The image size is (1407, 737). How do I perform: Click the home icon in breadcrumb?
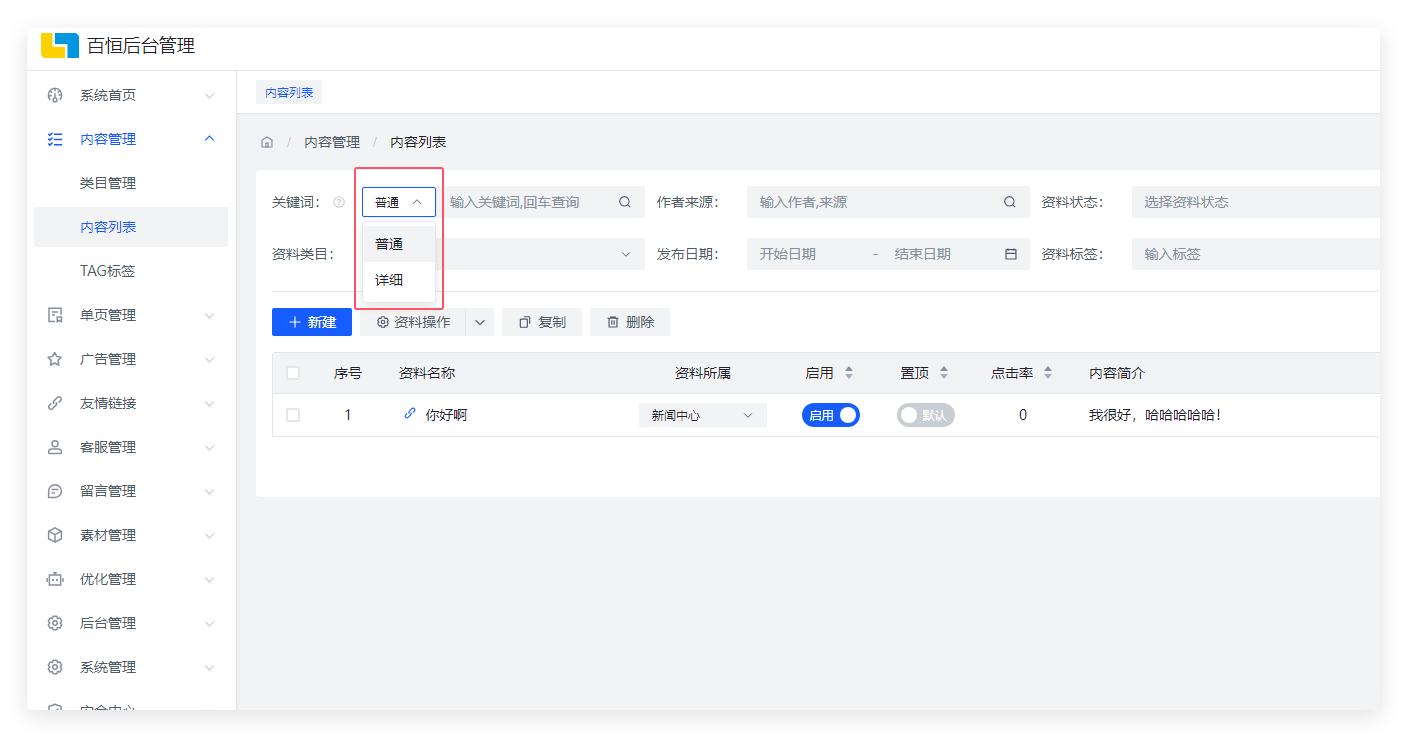click(267, 143)
